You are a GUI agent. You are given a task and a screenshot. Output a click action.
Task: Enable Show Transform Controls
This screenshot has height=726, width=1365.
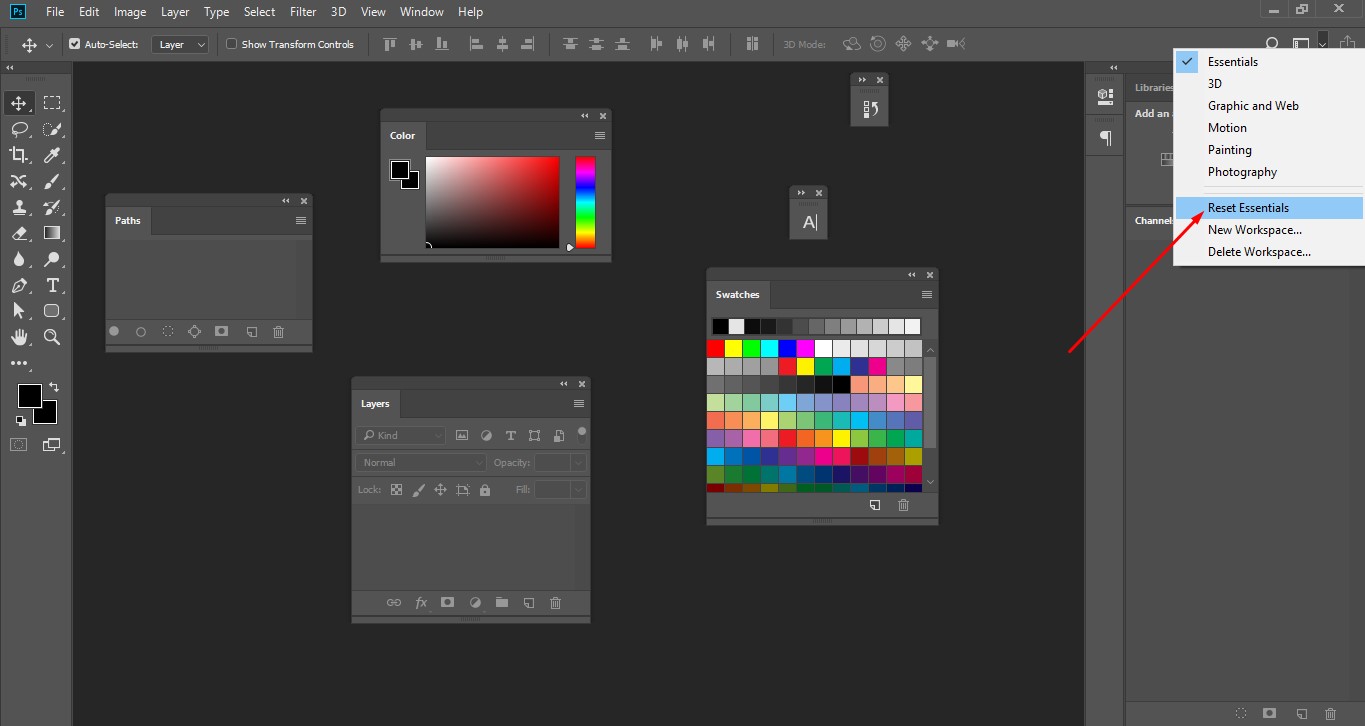click(x=230, y=43)
